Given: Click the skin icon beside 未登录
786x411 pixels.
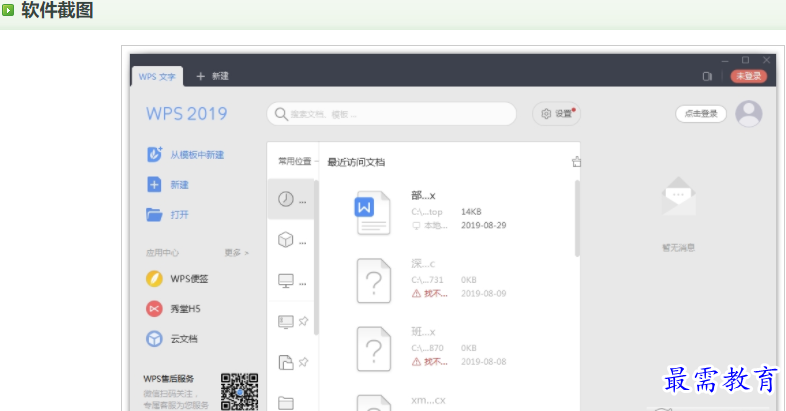Looking at the screenshot, I should coord(707,77).
